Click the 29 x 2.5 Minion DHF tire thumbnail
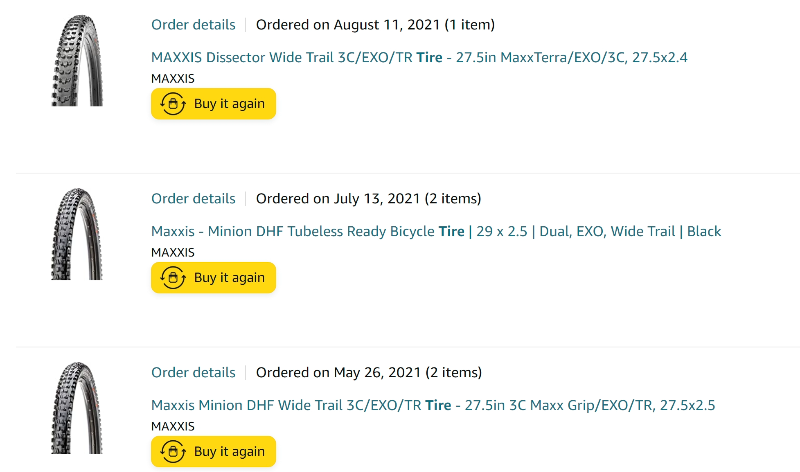The image size is (800, 472). tap(77, 235)
